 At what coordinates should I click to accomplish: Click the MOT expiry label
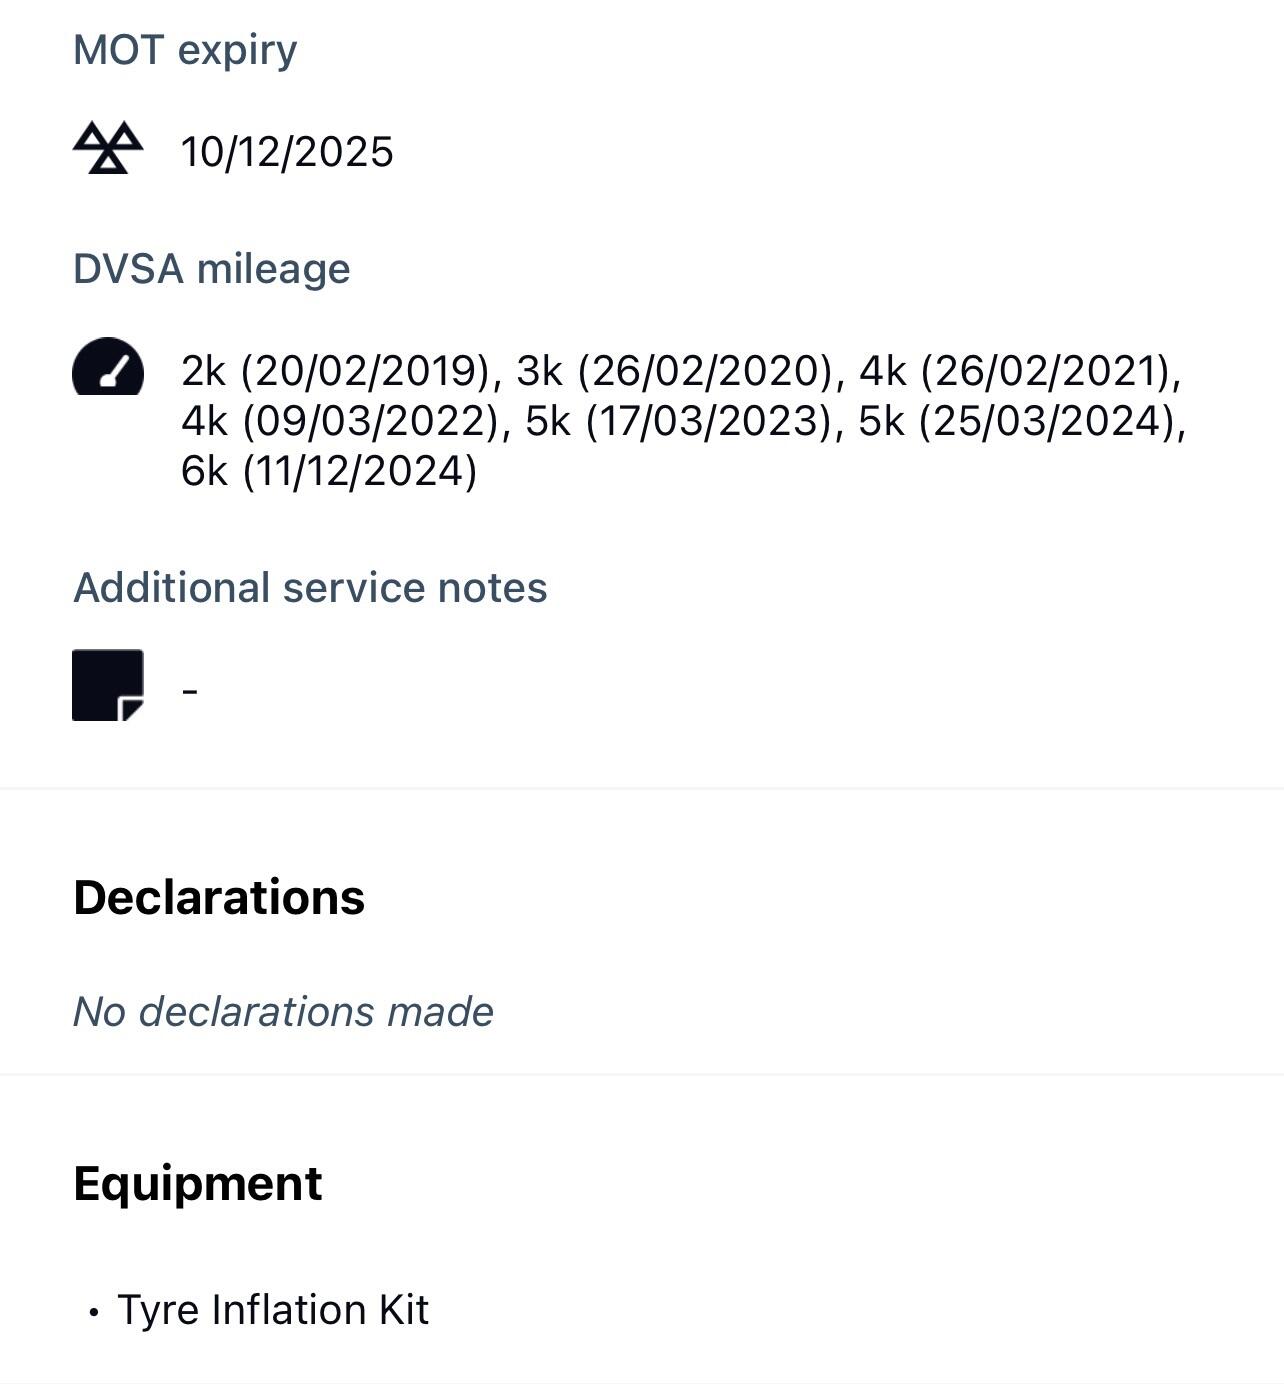click(x=185, y=50)
